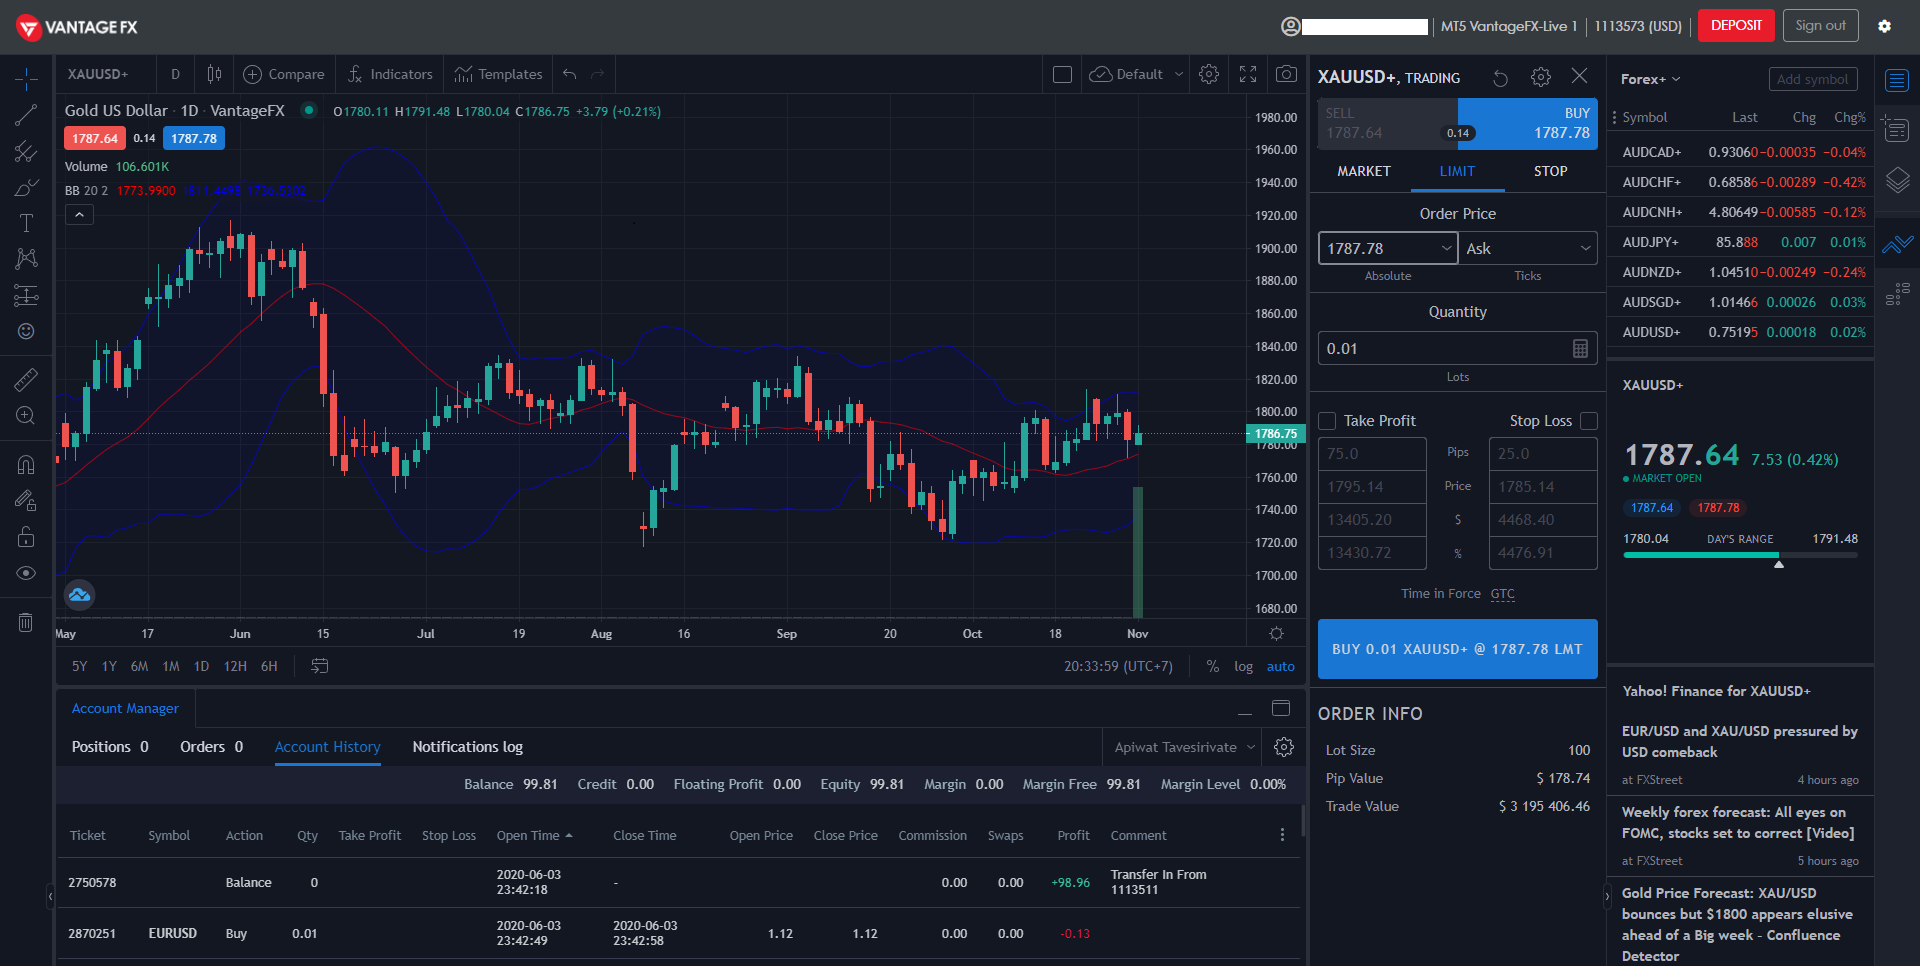Enter fullscreen chart mode
This screenshot has width=1920, height=966.
[x=1248, y=74]
